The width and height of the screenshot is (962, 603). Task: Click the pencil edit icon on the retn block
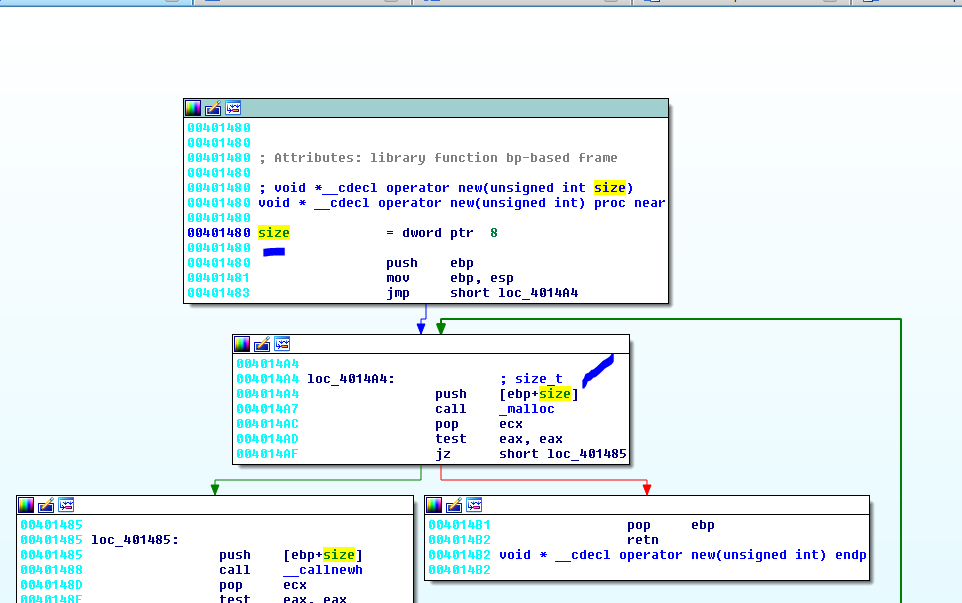454,504
